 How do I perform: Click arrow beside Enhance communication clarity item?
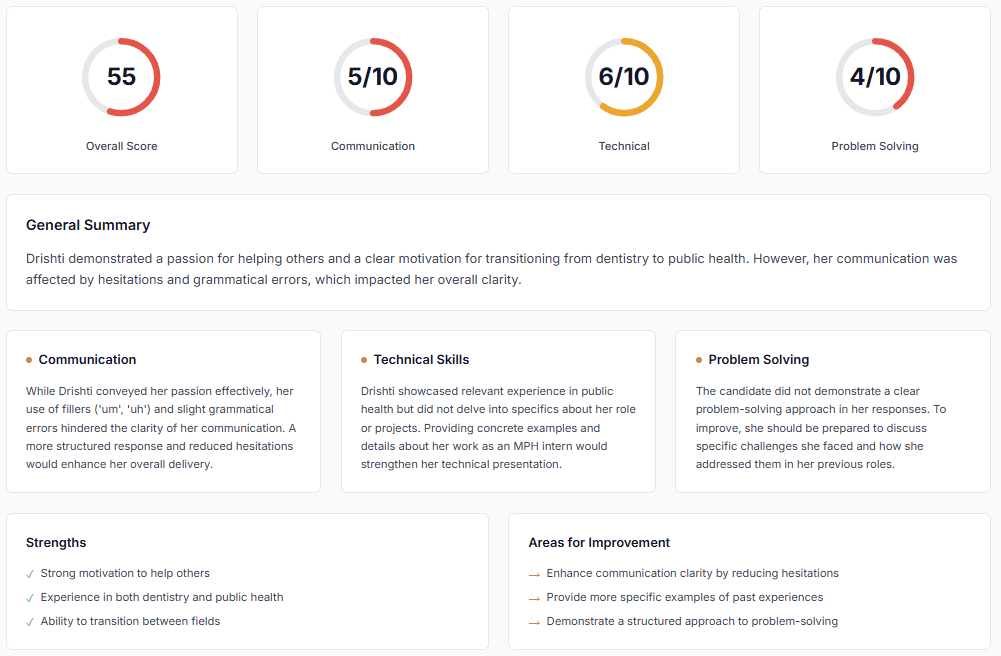pyautogui.click(x=534, y=574)
